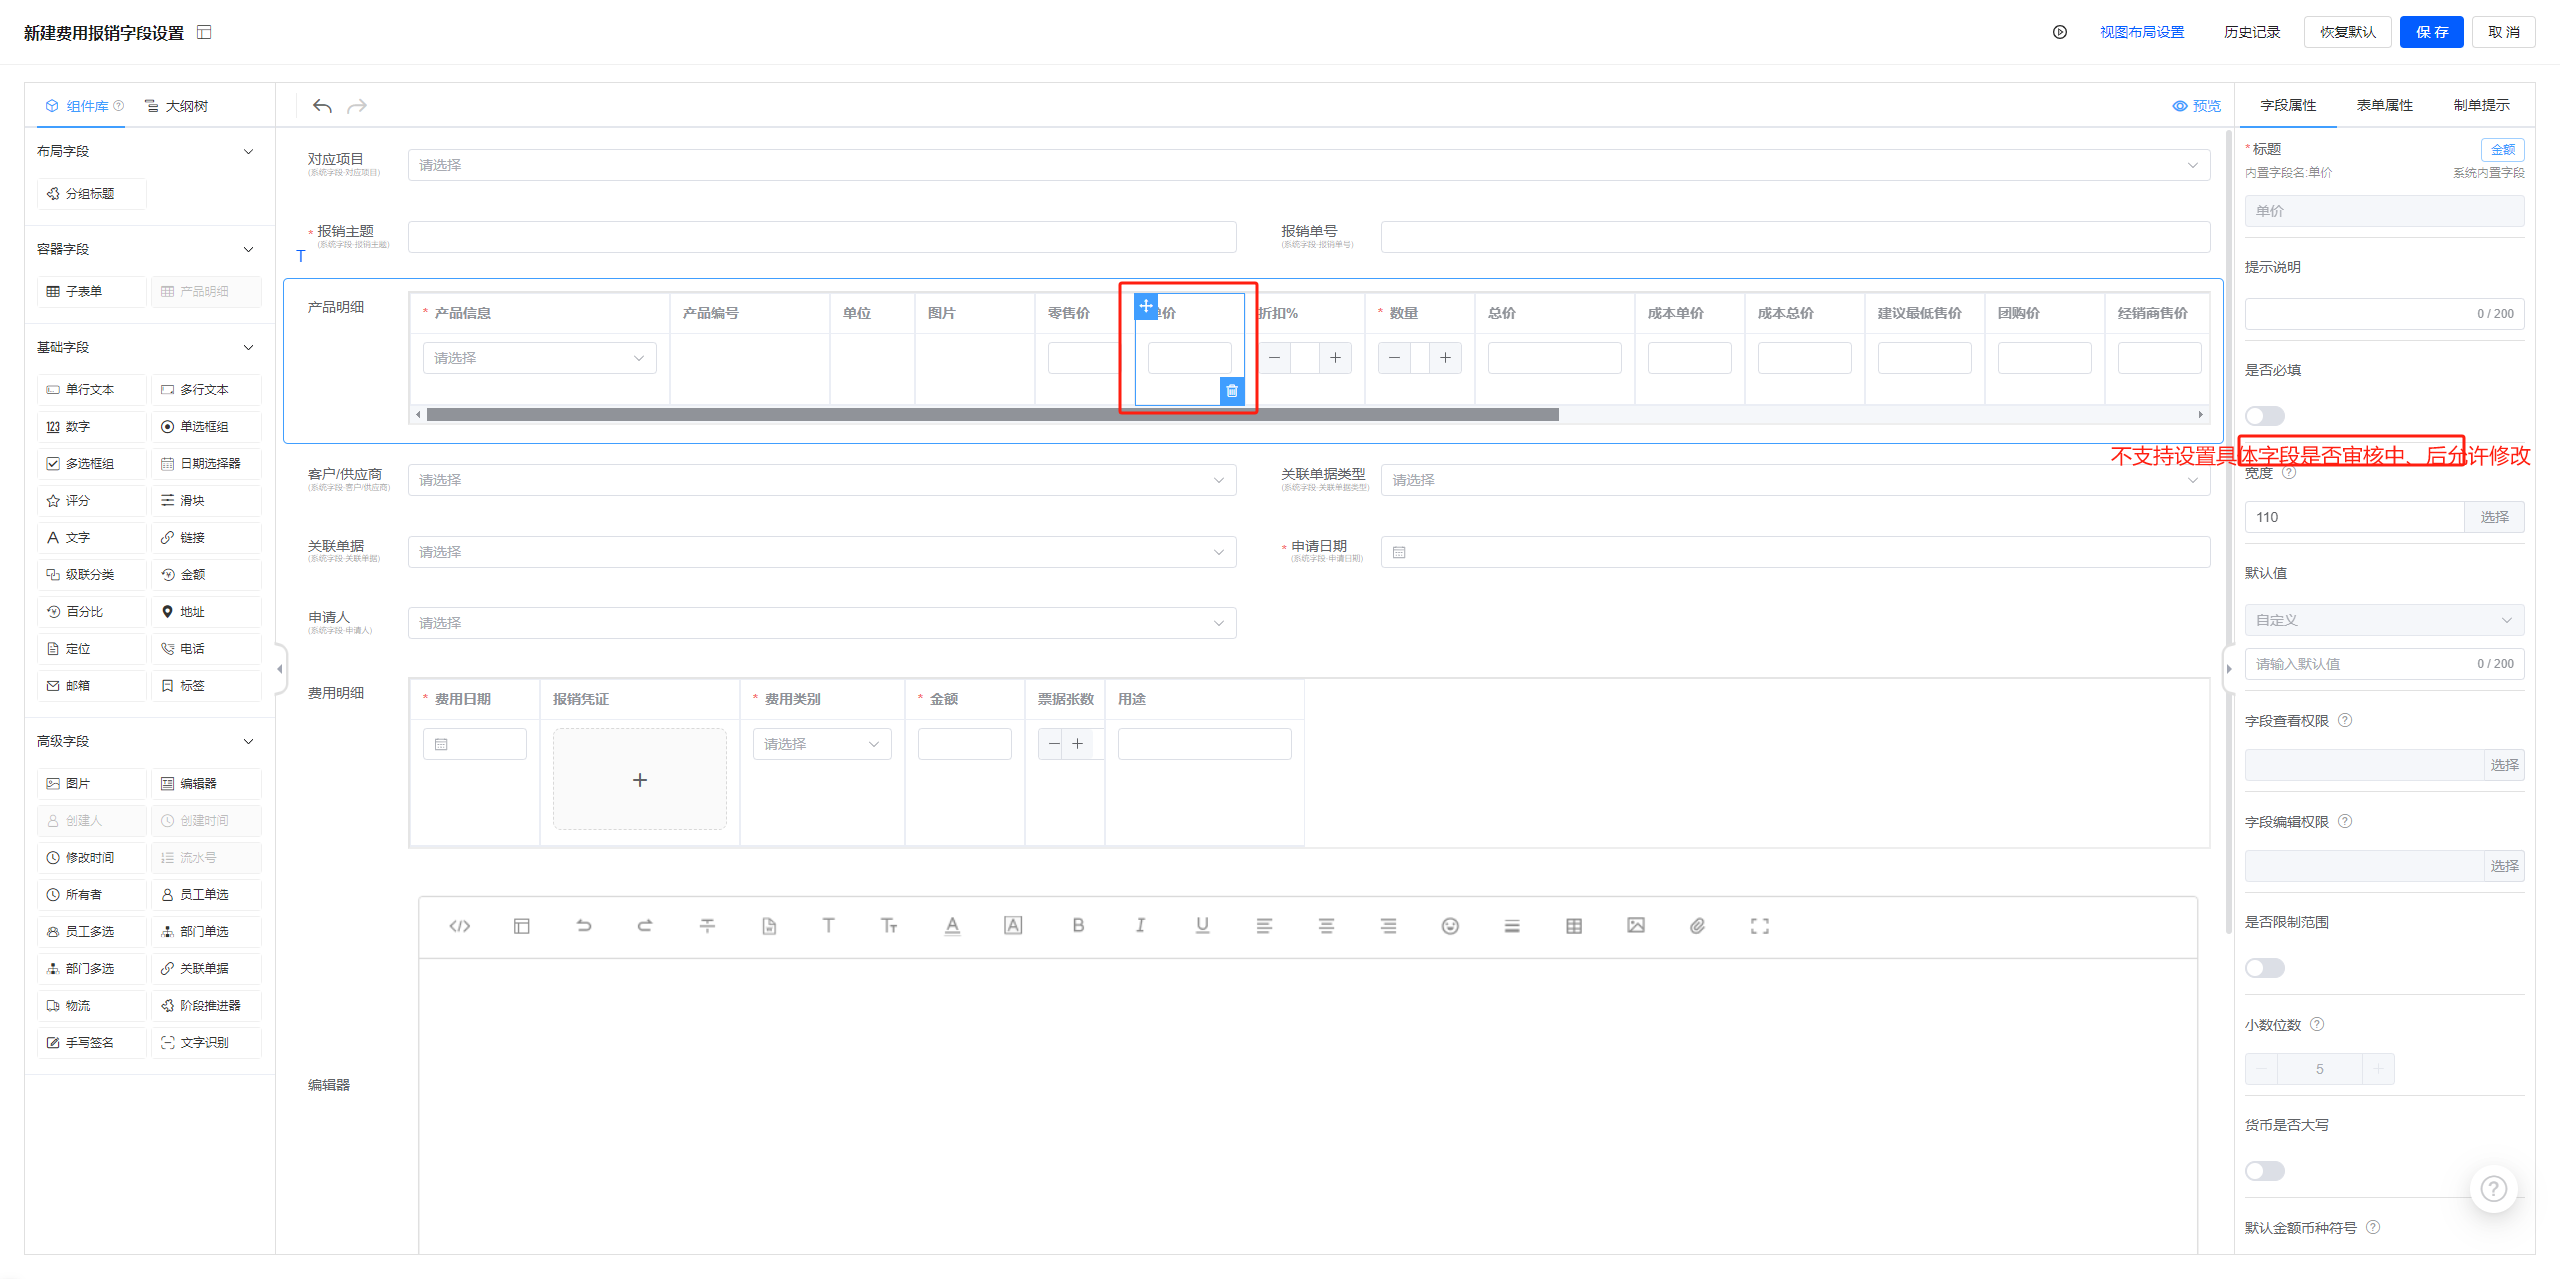Collapse the 容器字段 section

249,249
